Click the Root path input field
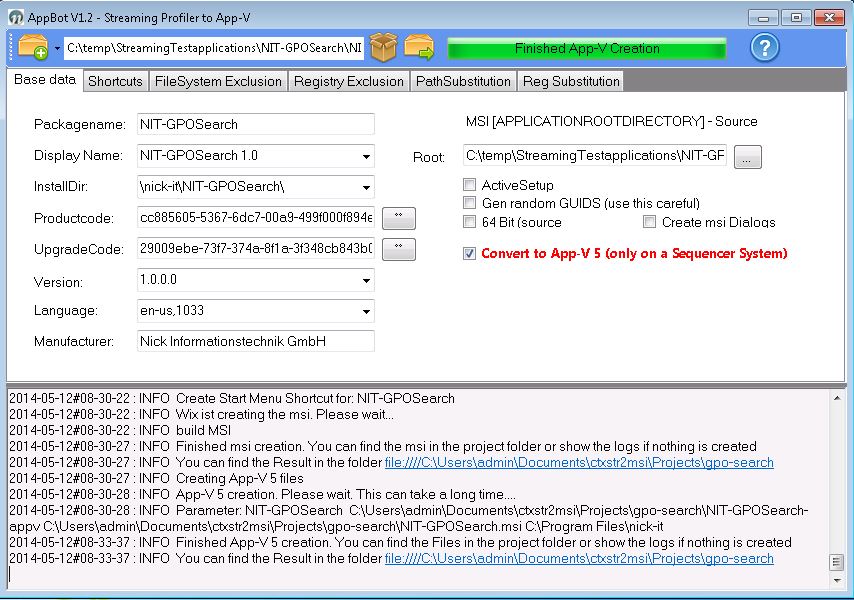The width and height of the screenshot is (854, 600). (x=595, y=156)
